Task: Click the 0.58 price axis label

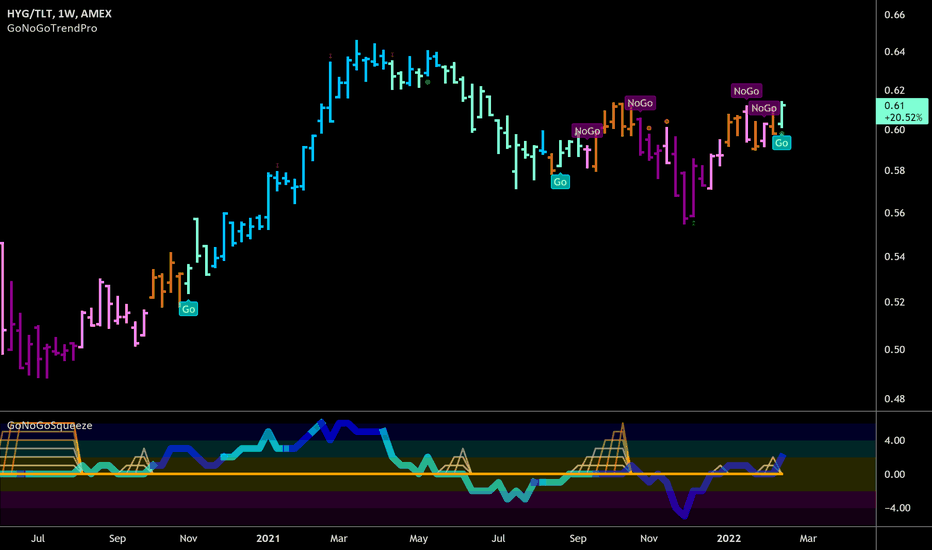Action: click(x=895, y=171)
